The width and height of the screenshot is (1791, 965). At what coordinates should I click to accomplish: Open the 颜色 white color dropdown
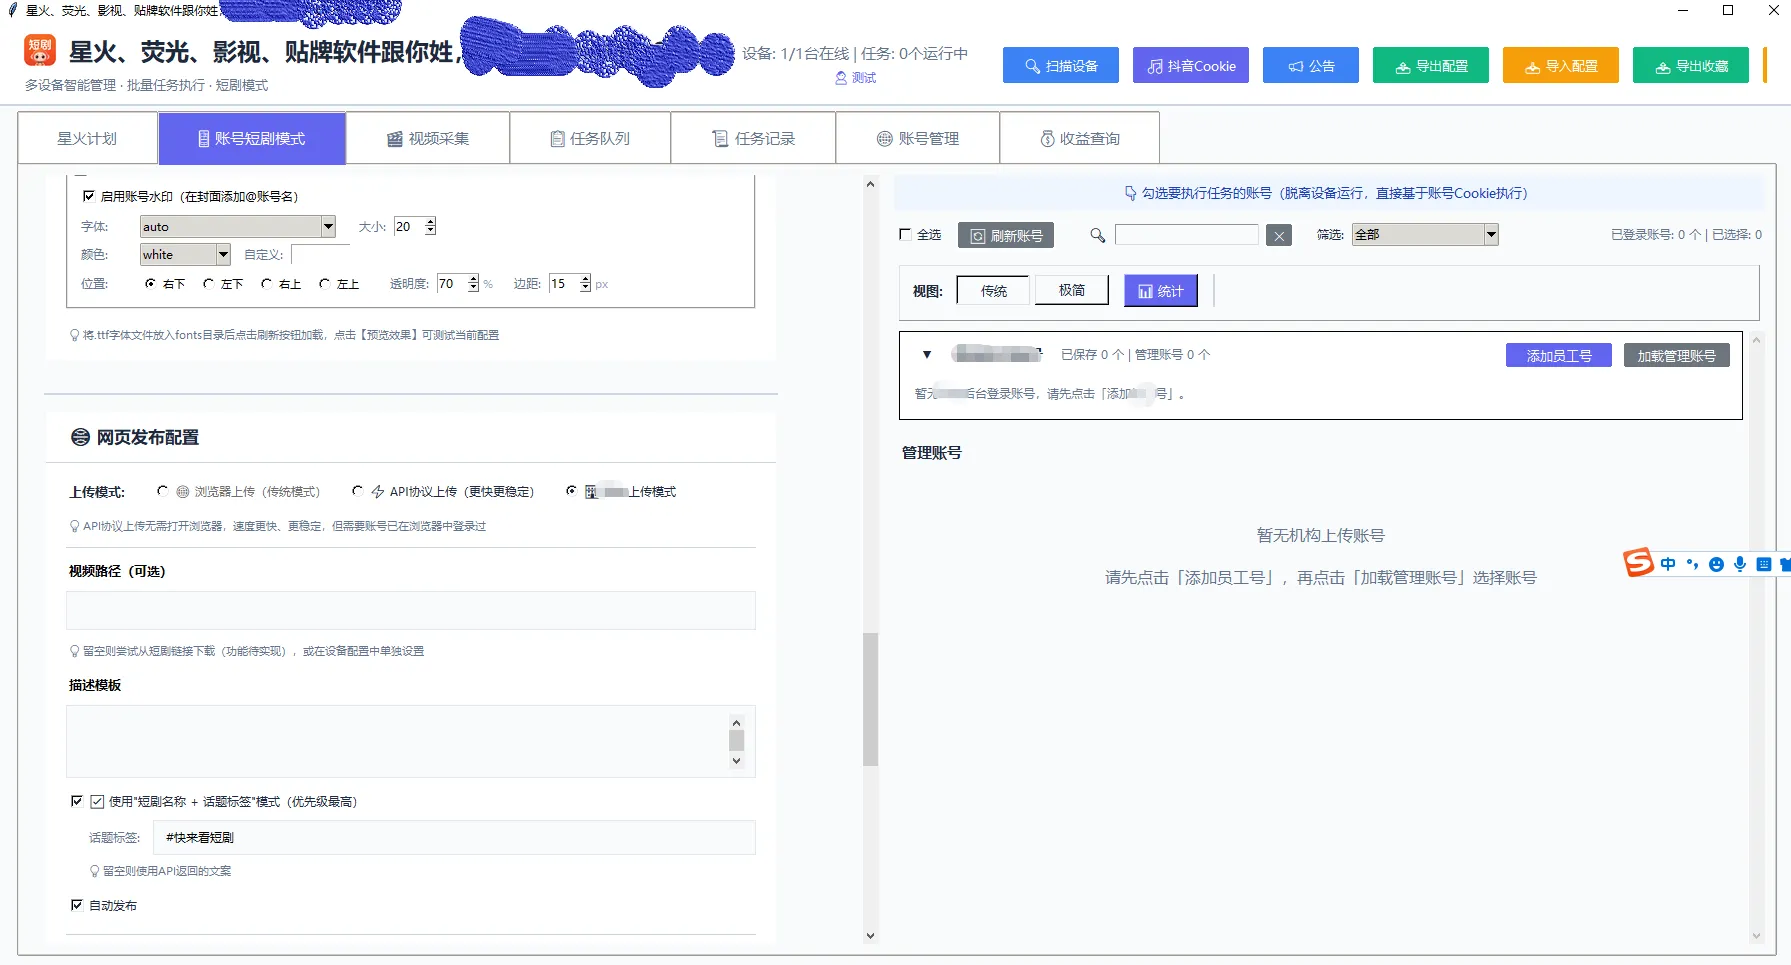(223, 254)
